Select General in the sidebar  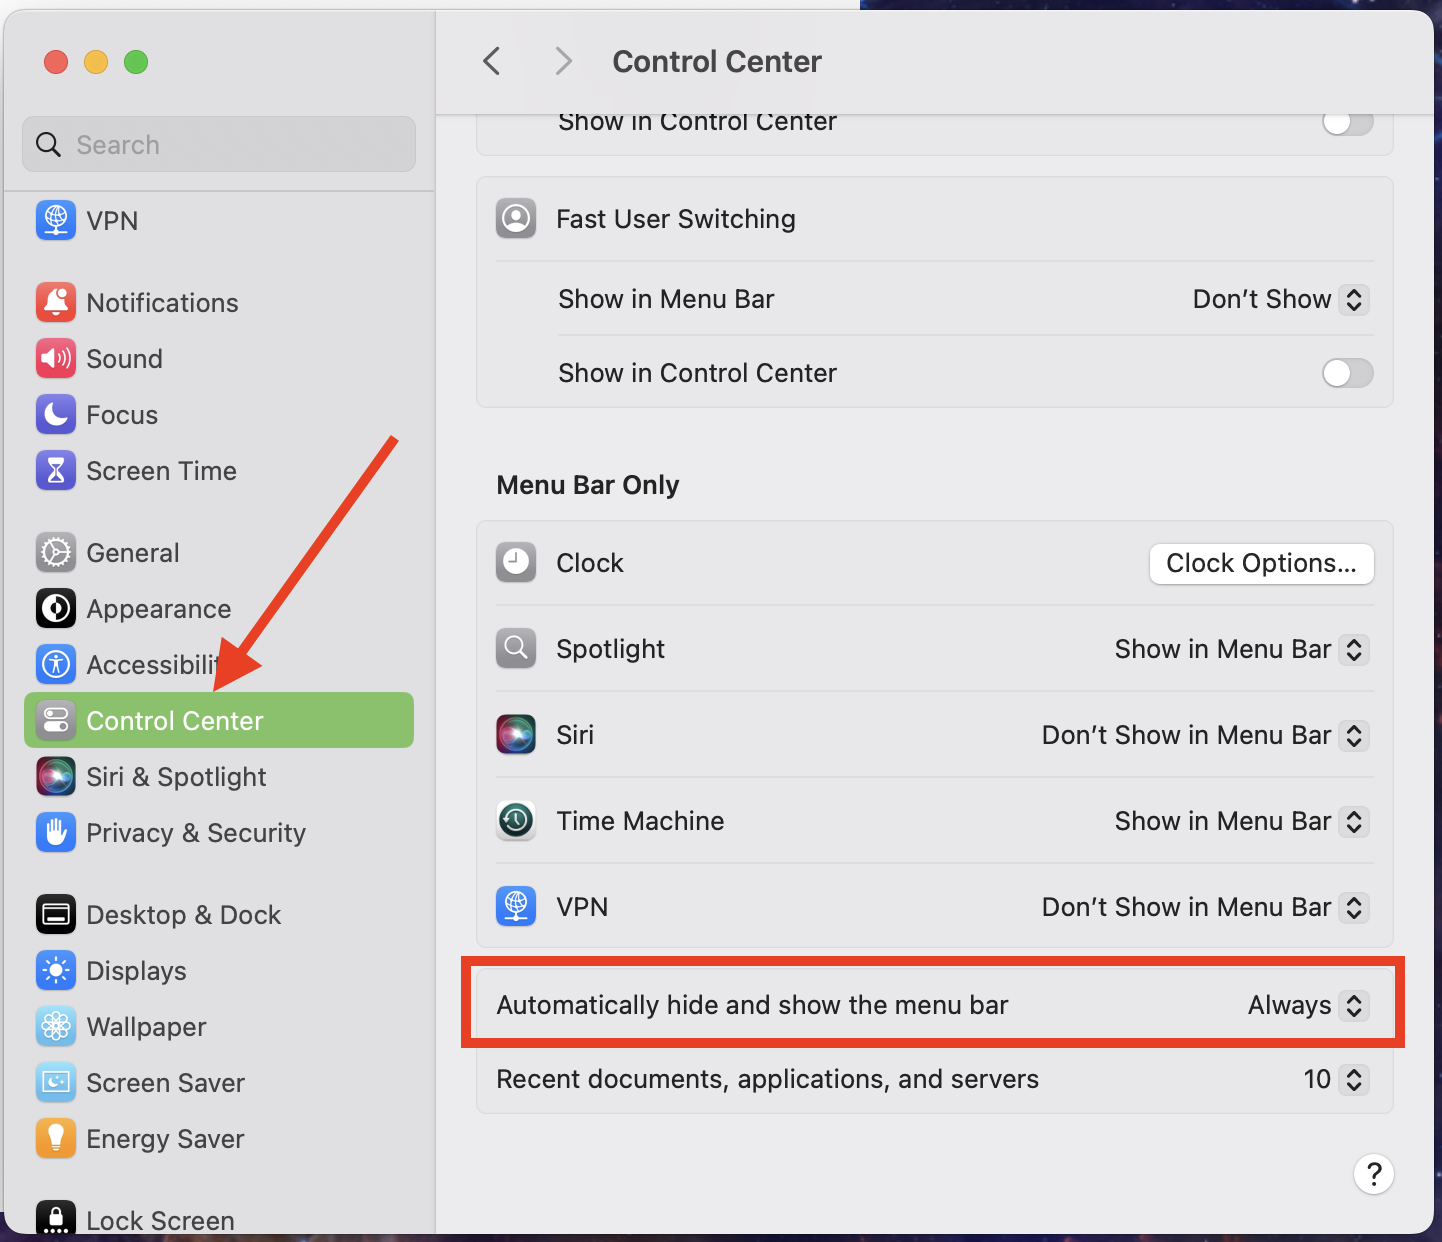(x=219, y=552)
